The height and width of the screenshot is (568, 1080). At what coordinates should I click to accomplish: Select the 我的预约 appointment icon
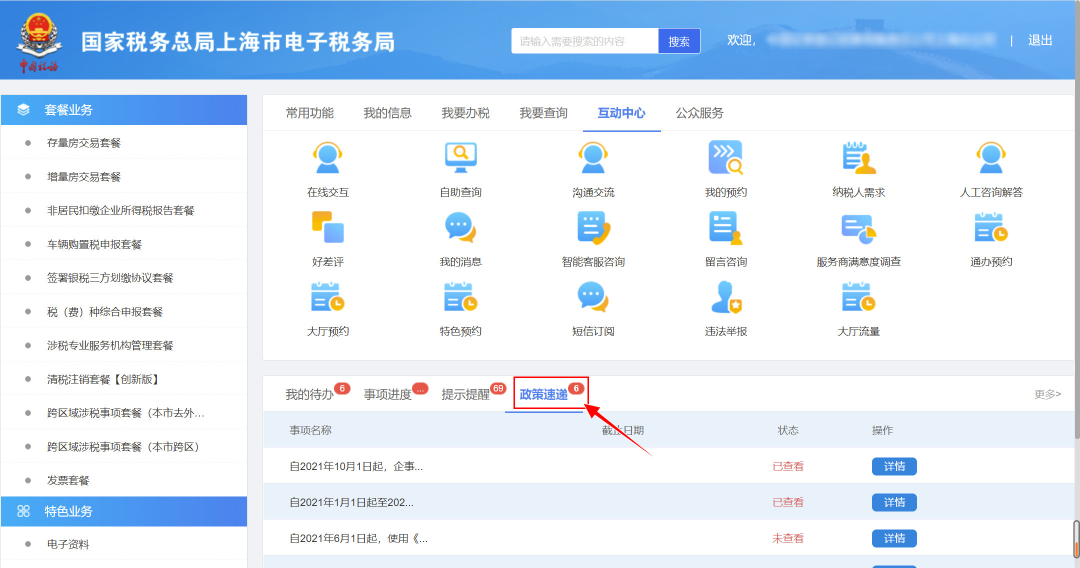click(x=725, y=158)
